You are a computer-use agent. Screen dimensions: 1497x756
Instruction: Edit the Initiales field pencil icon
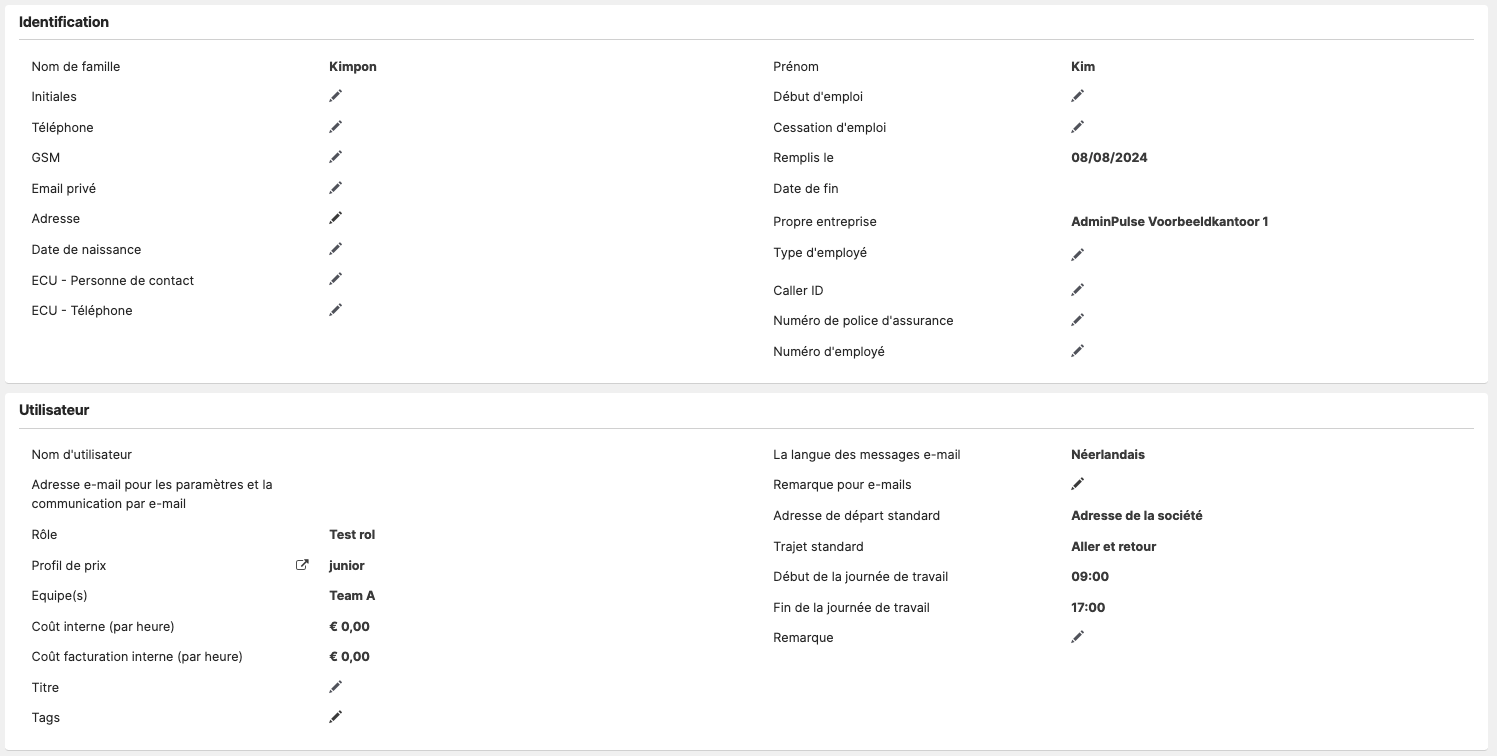336,96
